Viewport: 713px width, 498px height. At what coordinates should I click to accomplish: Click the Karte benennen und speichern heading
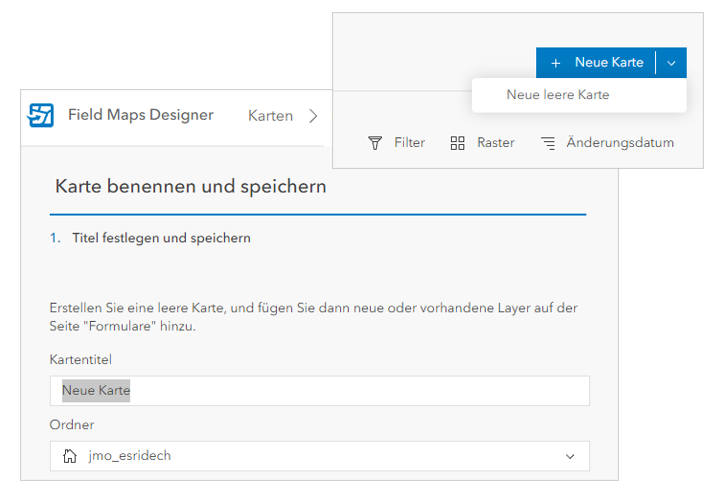(x=191, y=186)
